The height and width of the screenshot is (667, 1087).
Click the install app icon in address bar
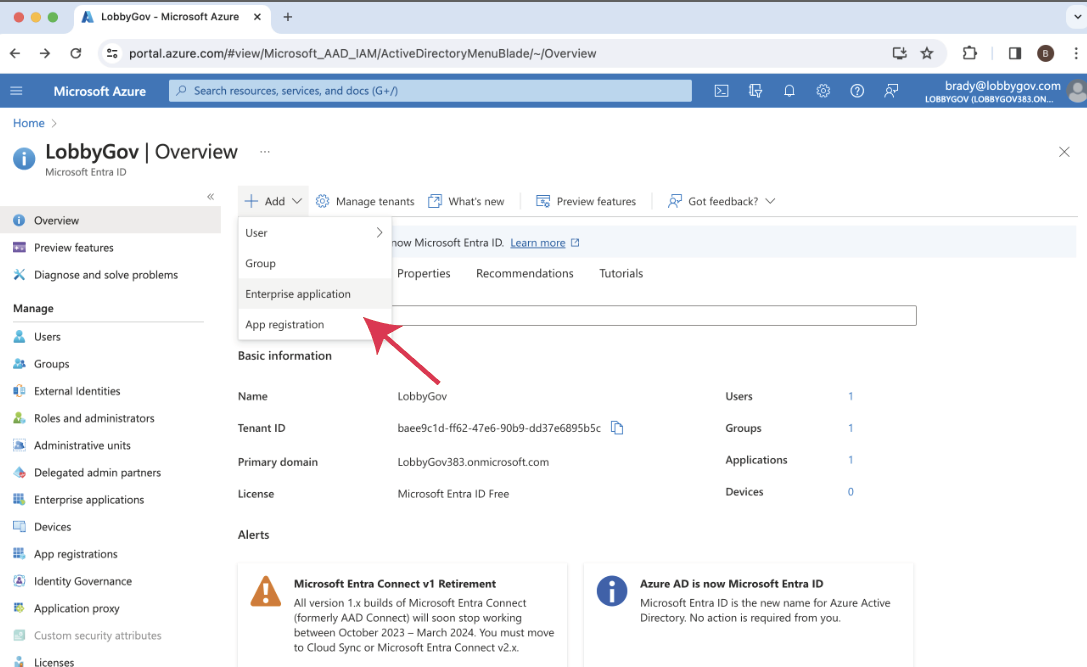899,53
